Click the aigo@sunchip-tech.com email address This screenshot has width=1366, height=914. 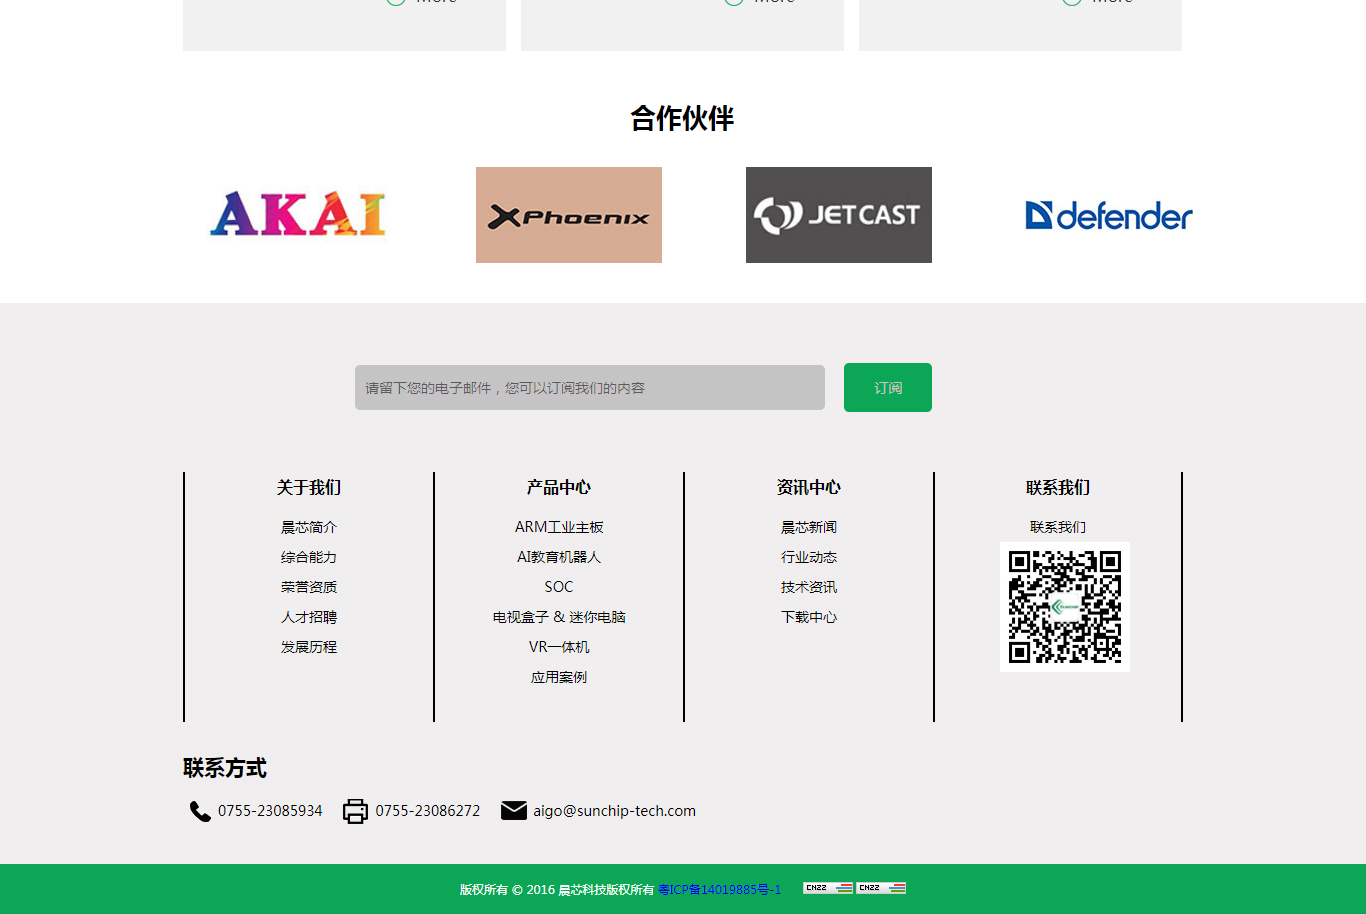pyautogui.click(x=614, y=811)
